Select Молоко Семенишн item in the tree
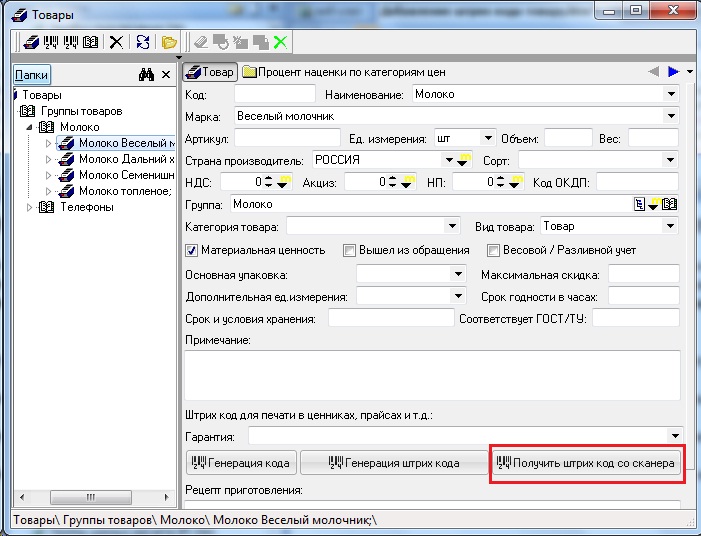This screenshot has height=536, width=701. [116, 175]
